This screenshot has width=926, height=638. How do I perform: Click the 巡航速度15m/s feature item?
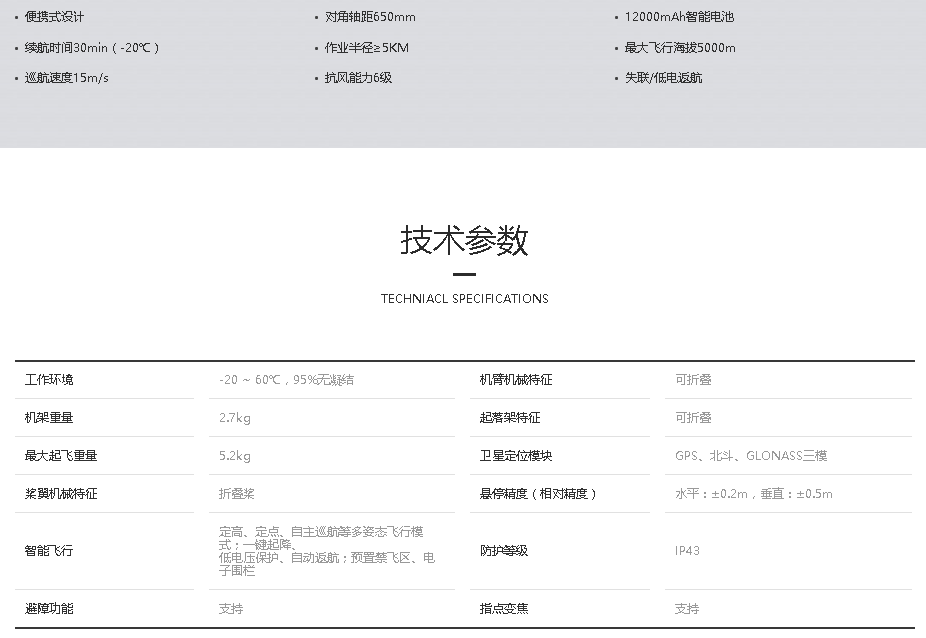point(66,77)
